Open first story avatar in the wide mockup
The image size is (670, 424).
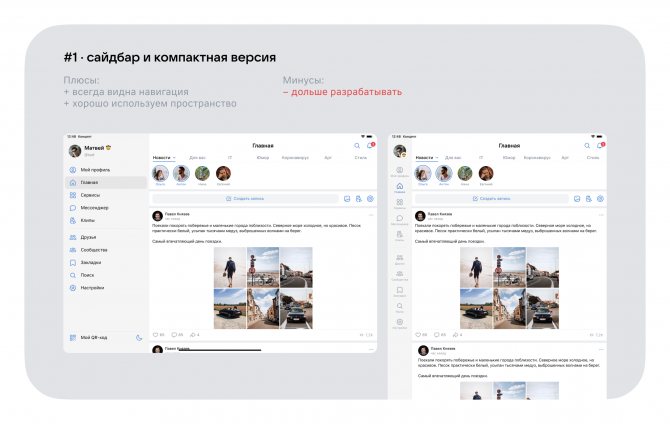[160, 174]
